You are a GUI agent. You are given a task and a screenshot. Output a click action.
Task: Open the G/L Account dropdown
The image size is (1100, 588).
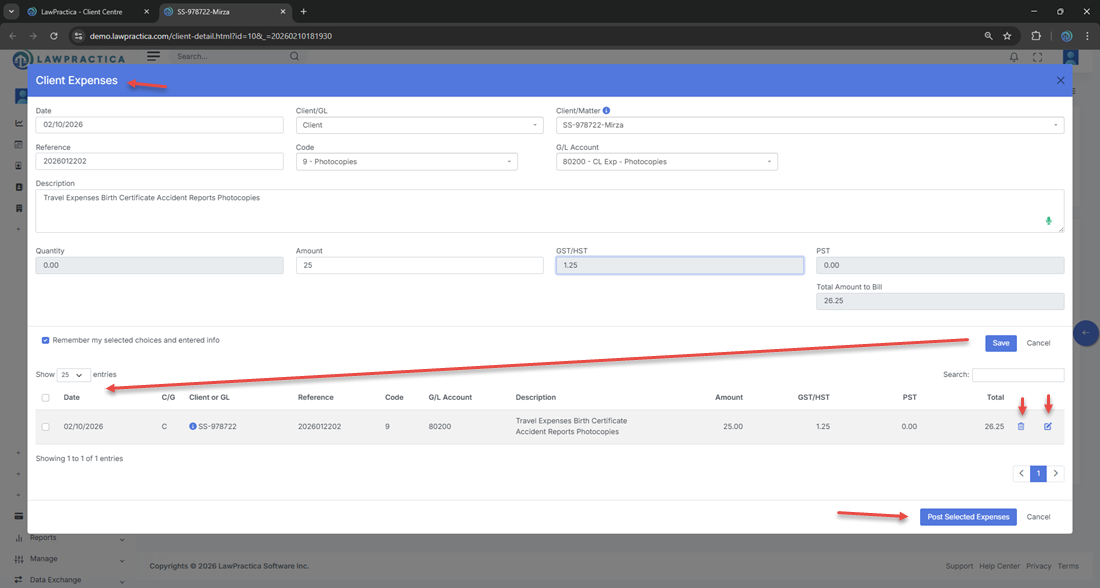click(x=666, y=162)
